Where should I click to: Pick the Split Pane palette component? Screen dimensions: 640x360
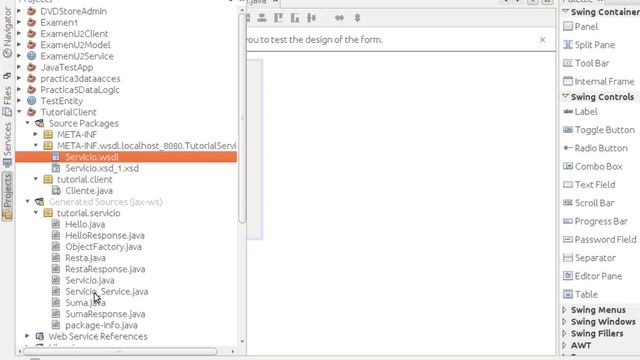coord(589,45)
